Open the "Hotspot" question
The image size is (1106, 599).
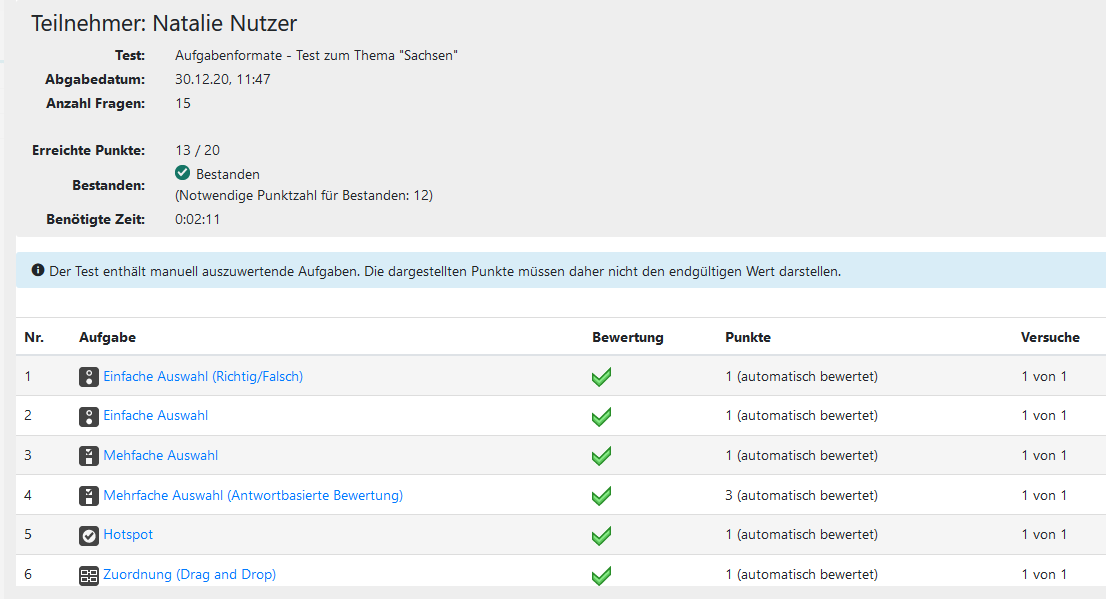[x=129, y=535]
